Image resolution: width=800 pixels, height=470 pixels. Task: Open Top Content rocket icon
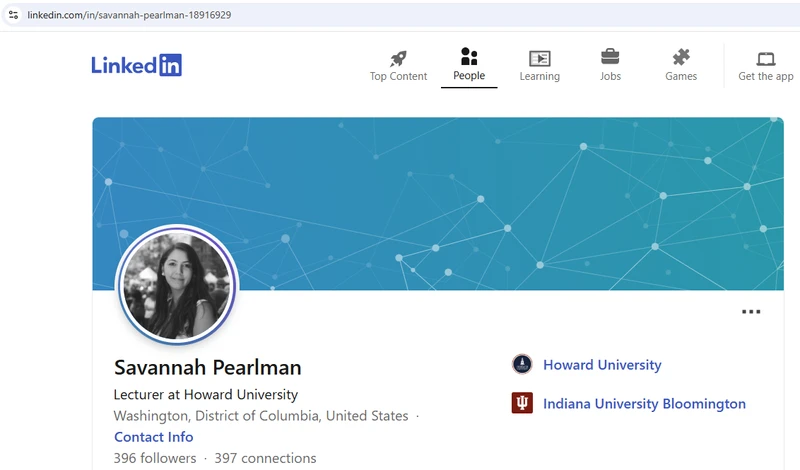(398, 59)
